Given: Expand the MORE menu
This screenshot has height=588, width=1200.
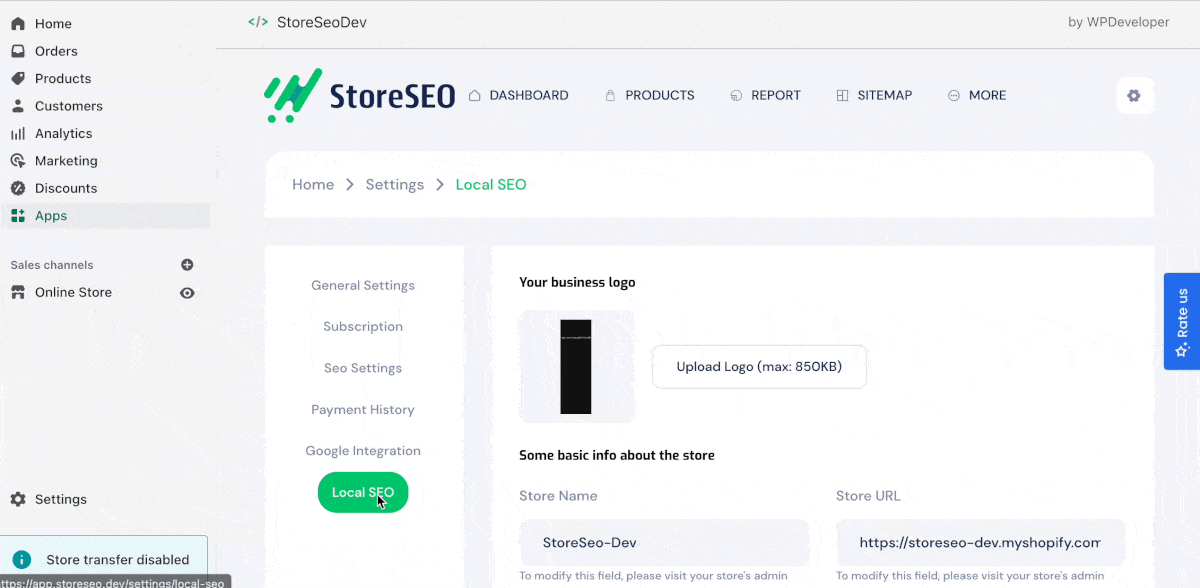Looking at the screenshot, I should [977, 95].
